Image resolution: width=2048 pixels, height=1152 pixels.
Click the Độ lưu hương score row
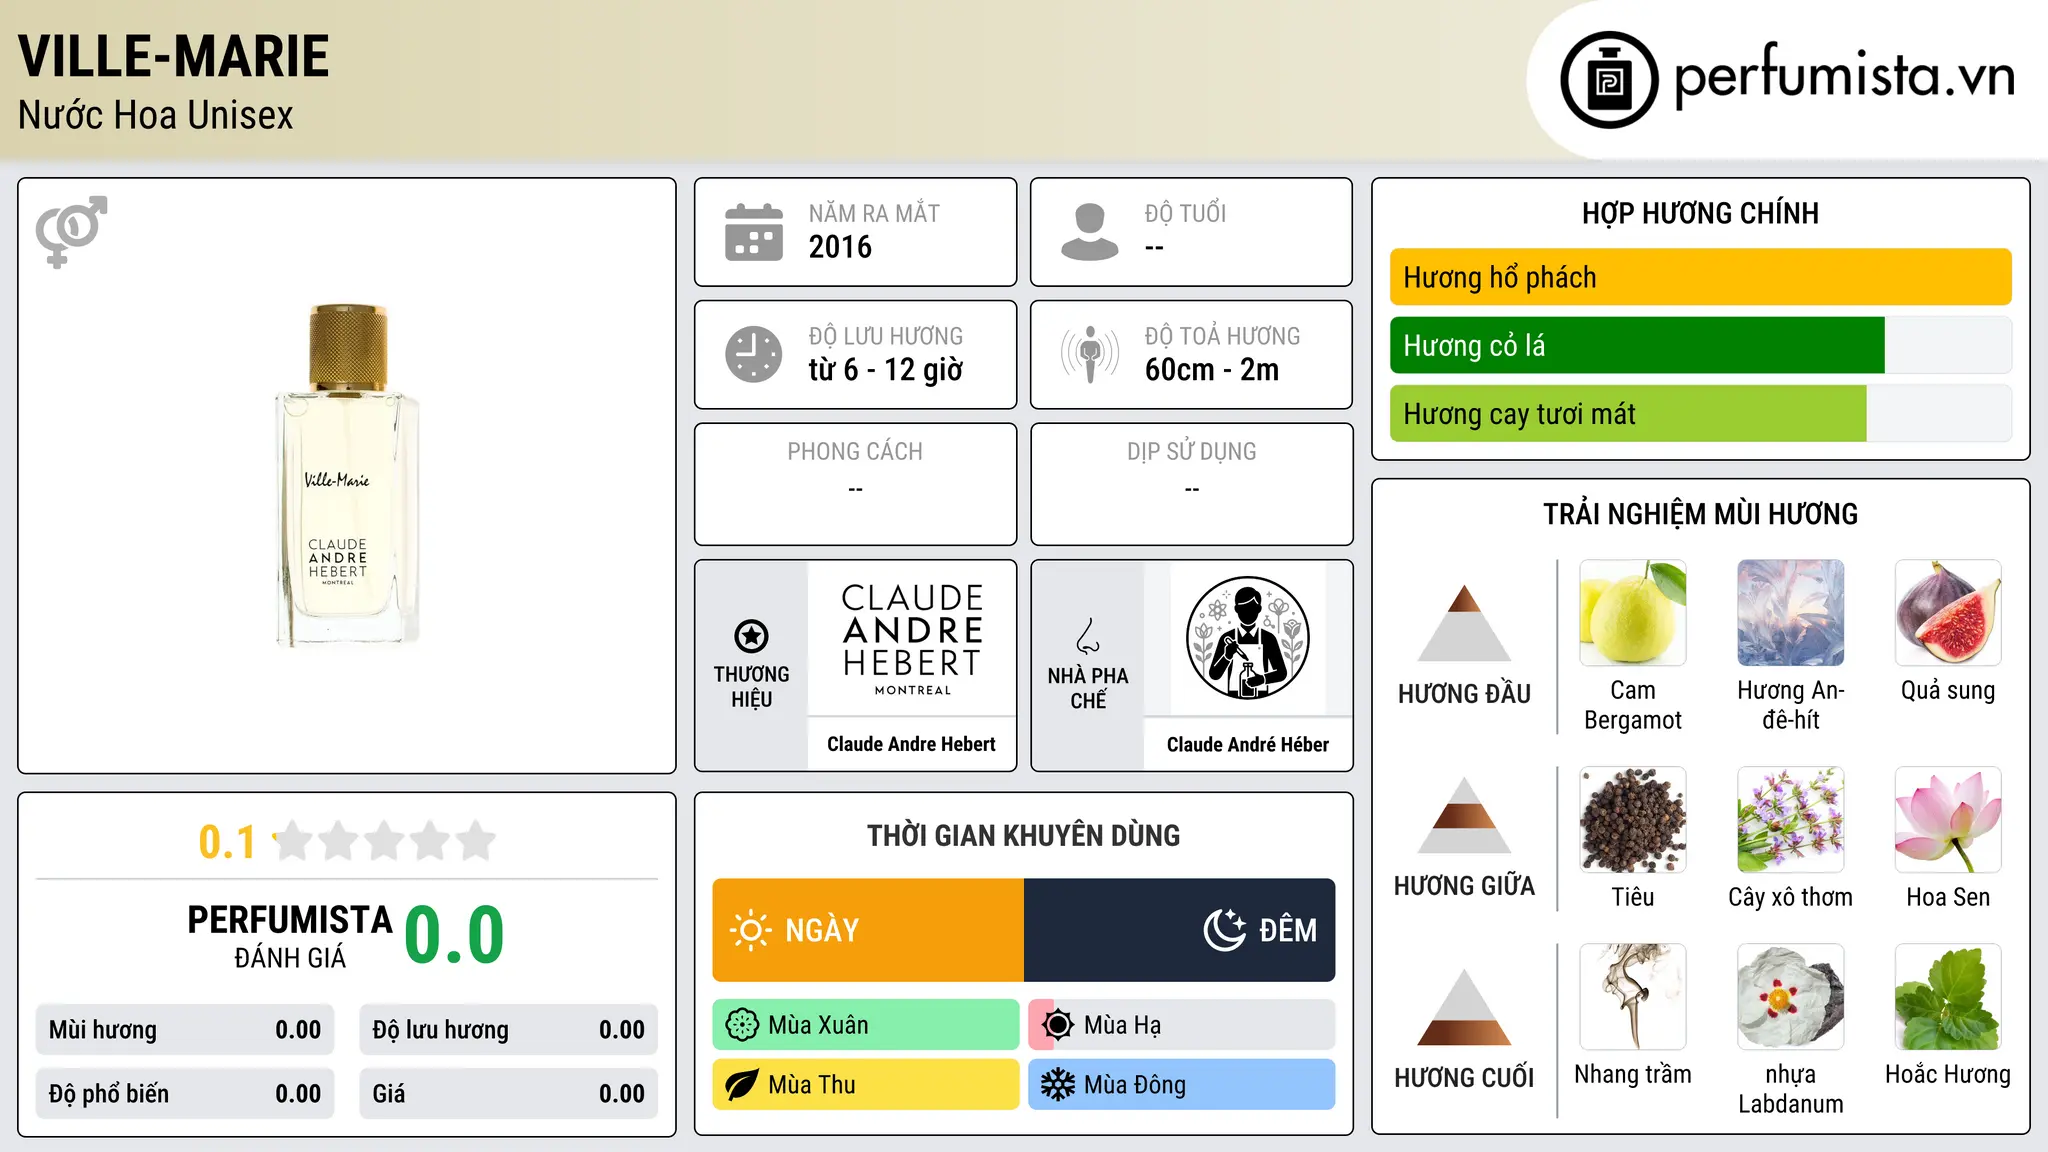[509, 1030]
